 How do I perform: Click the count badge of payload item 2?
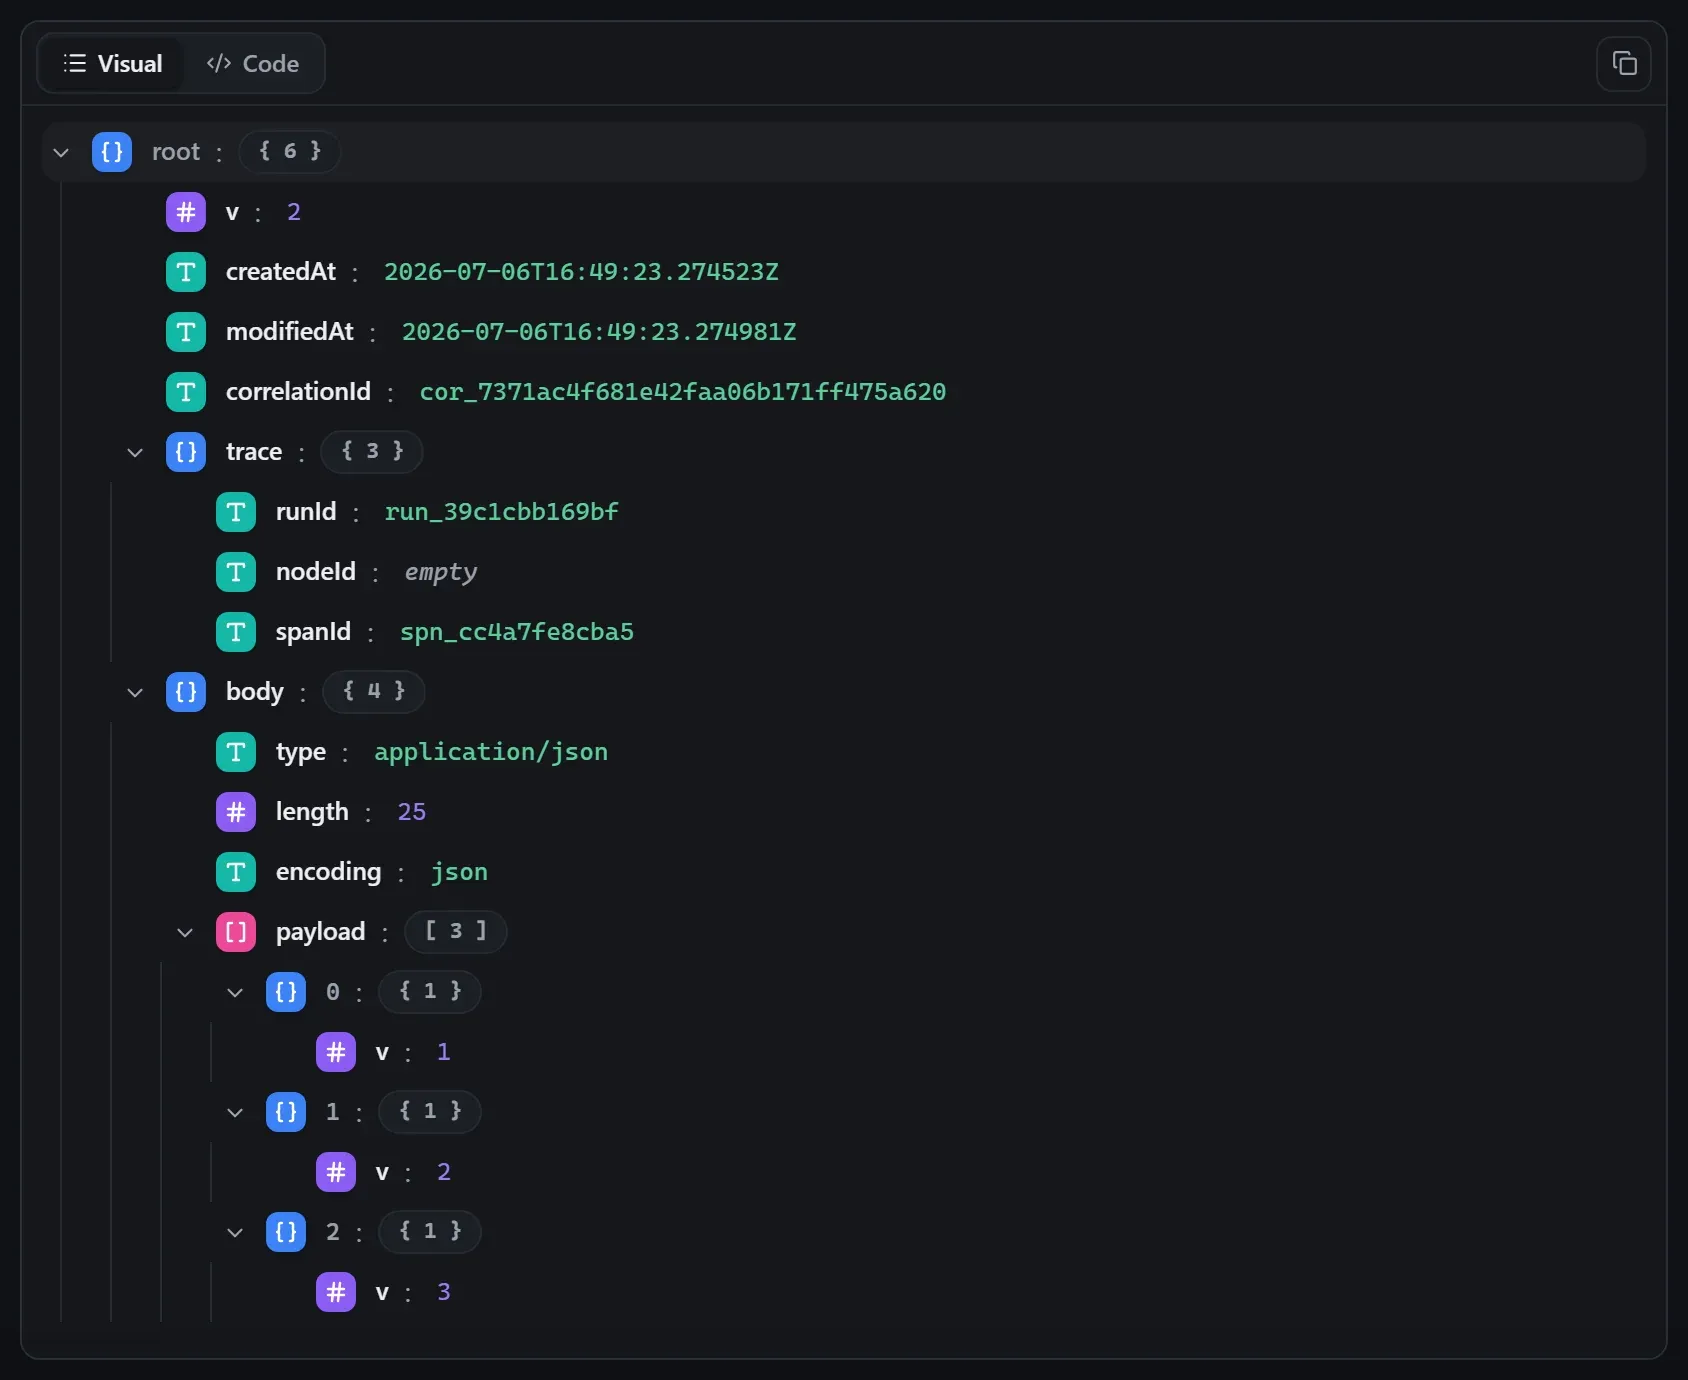430,1231
